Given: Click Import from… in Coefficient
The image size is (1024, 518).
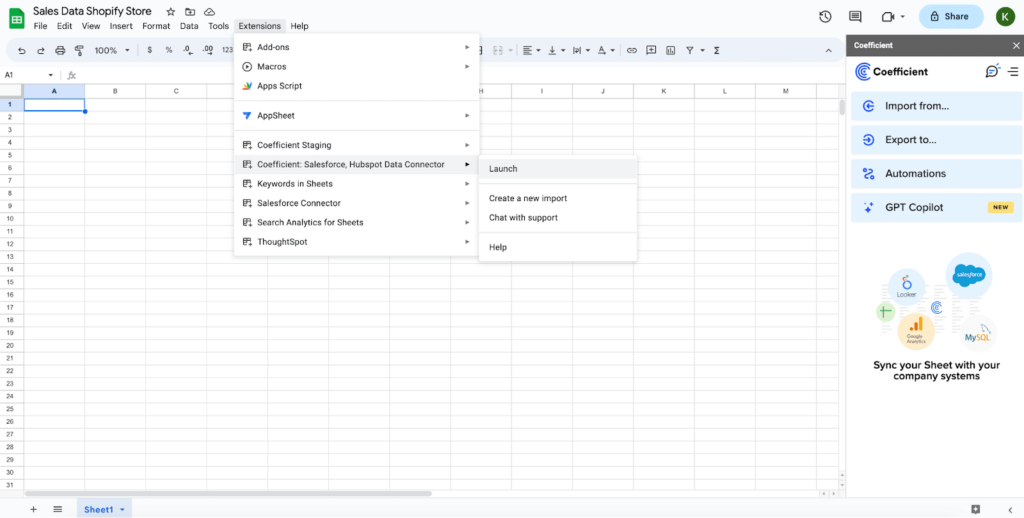Looking at the screenshot, I should point(936,106).
